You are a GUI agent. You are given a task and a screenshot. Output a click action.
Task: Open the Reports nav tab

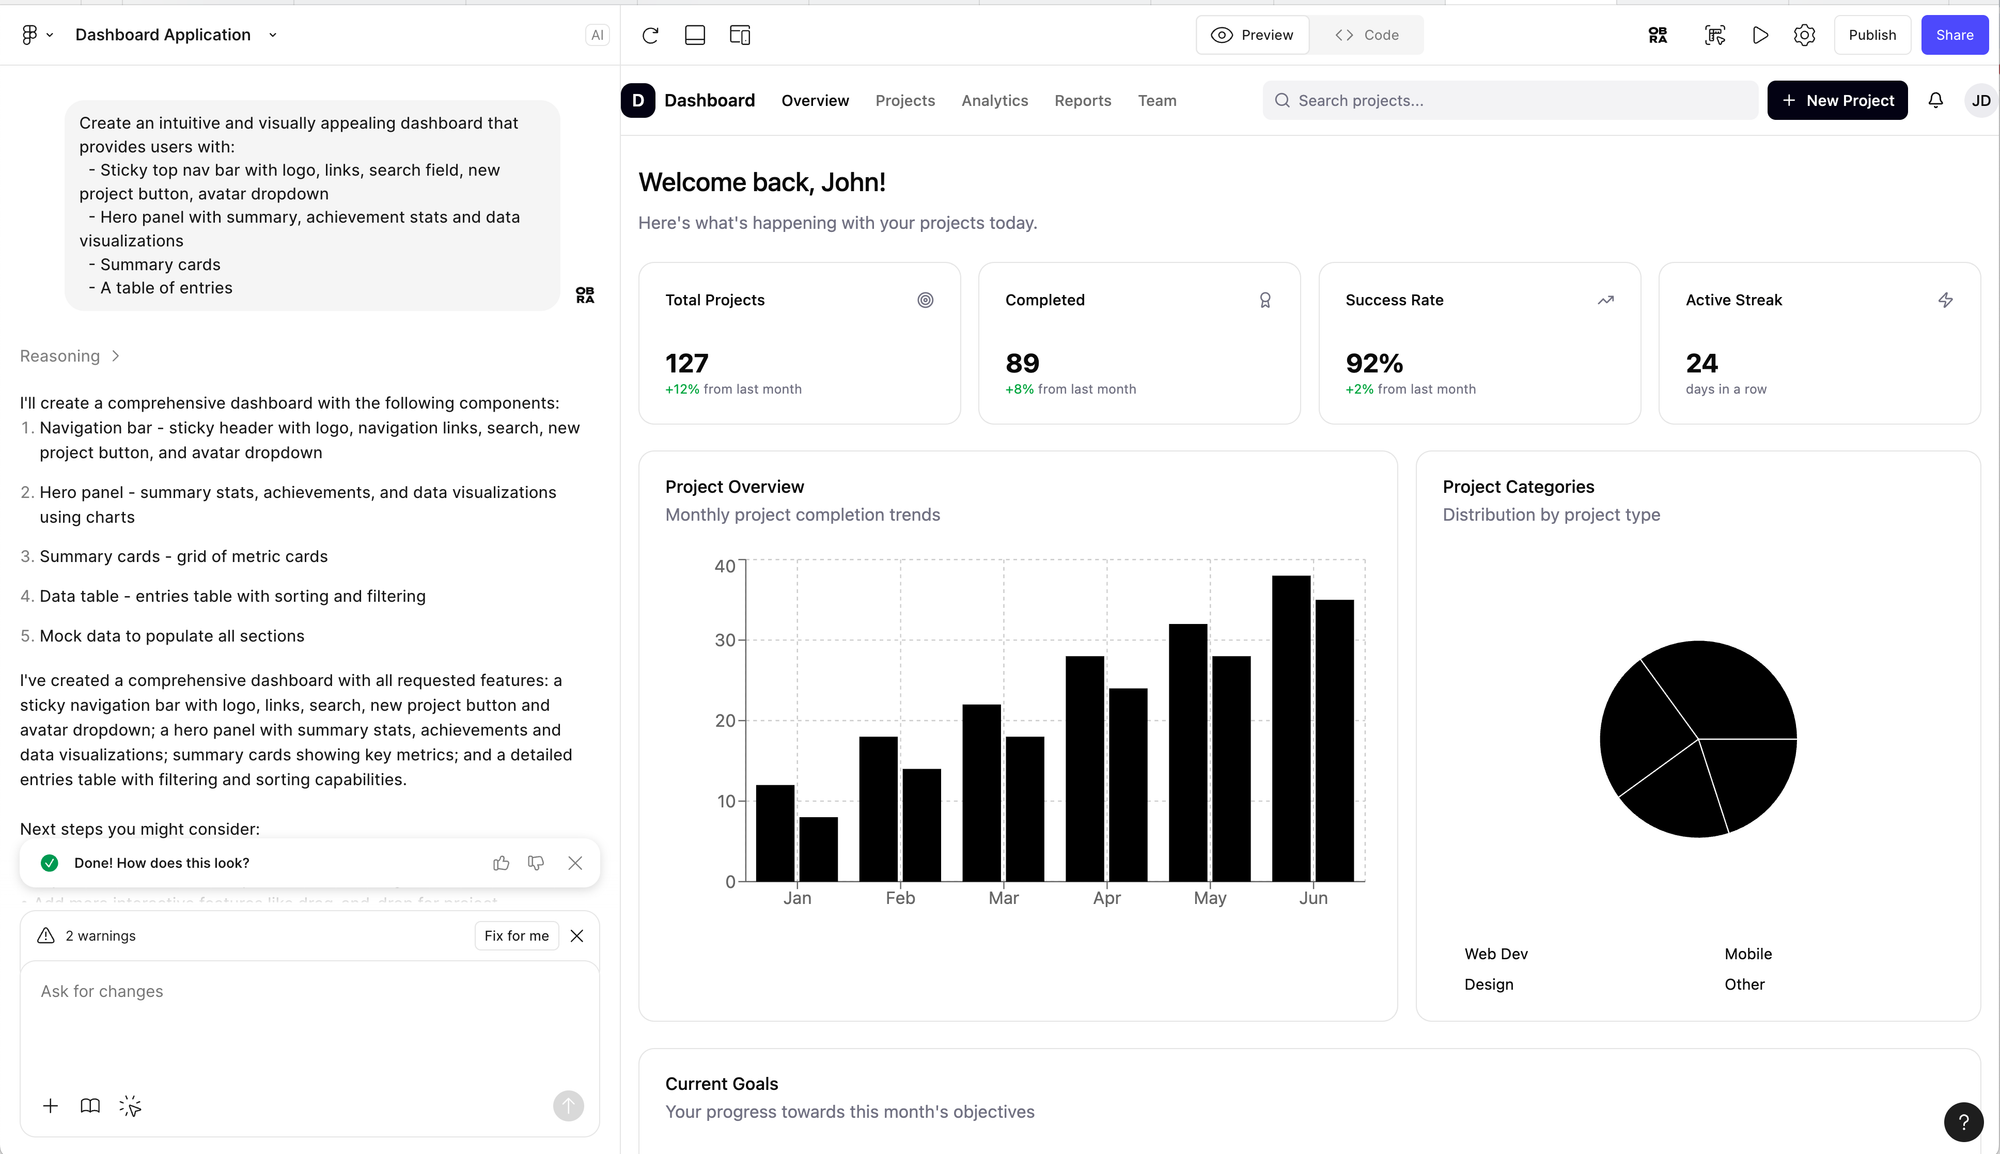coord(1082,100)
